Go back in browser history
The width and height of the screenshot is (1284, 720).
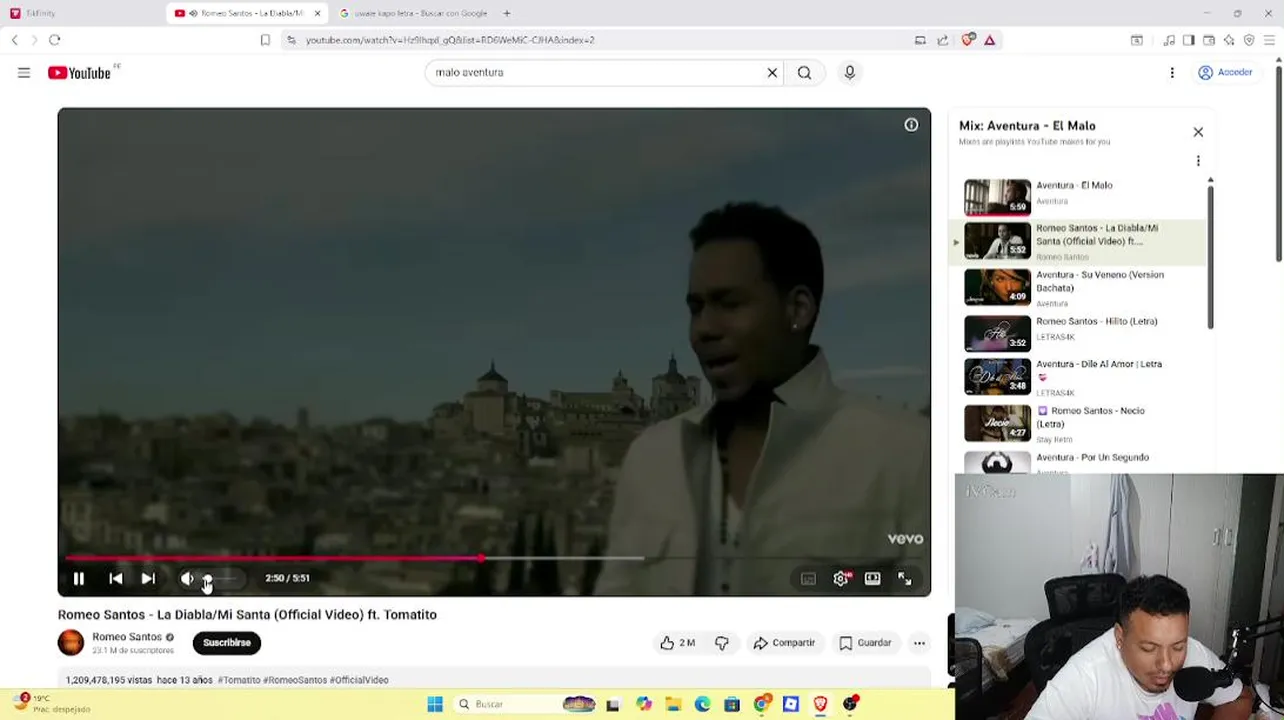coord(15,40)
